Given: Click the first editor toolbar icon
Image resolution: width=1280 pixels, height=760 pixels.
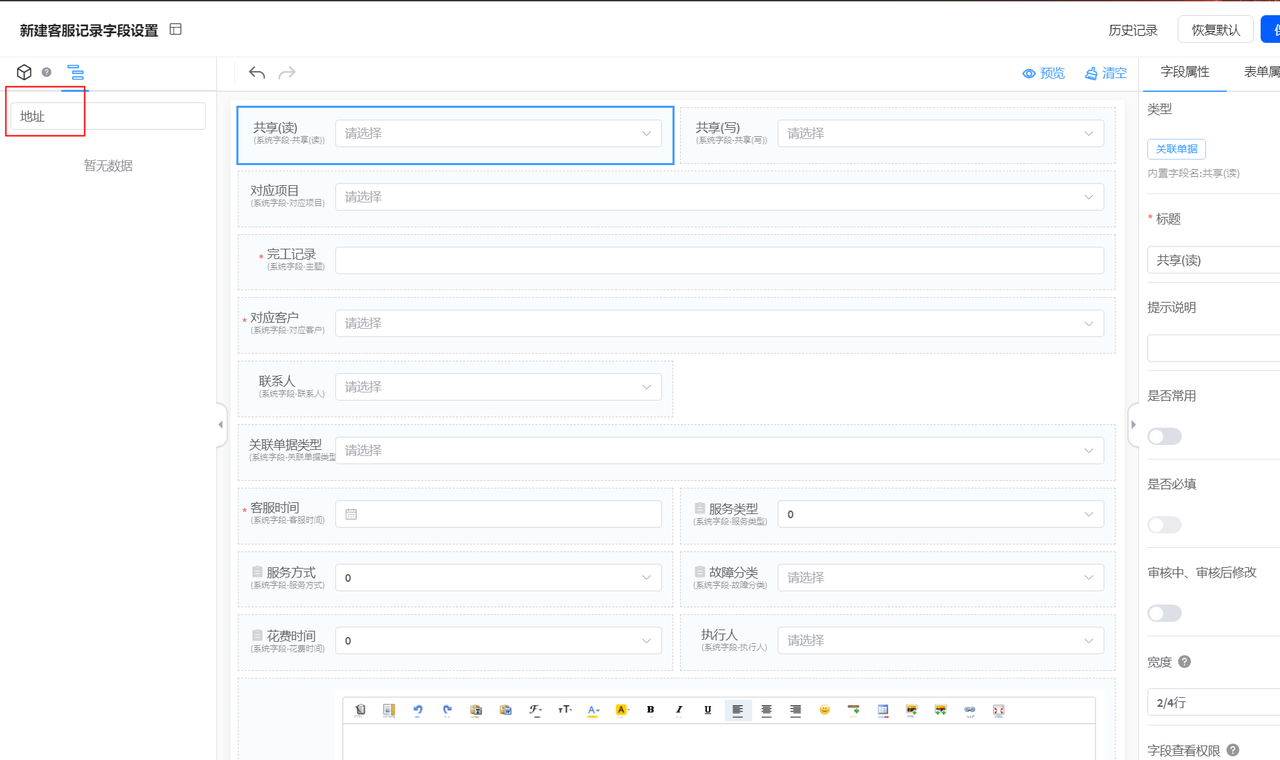Looking at the screenshot, I should coord(360,710).
